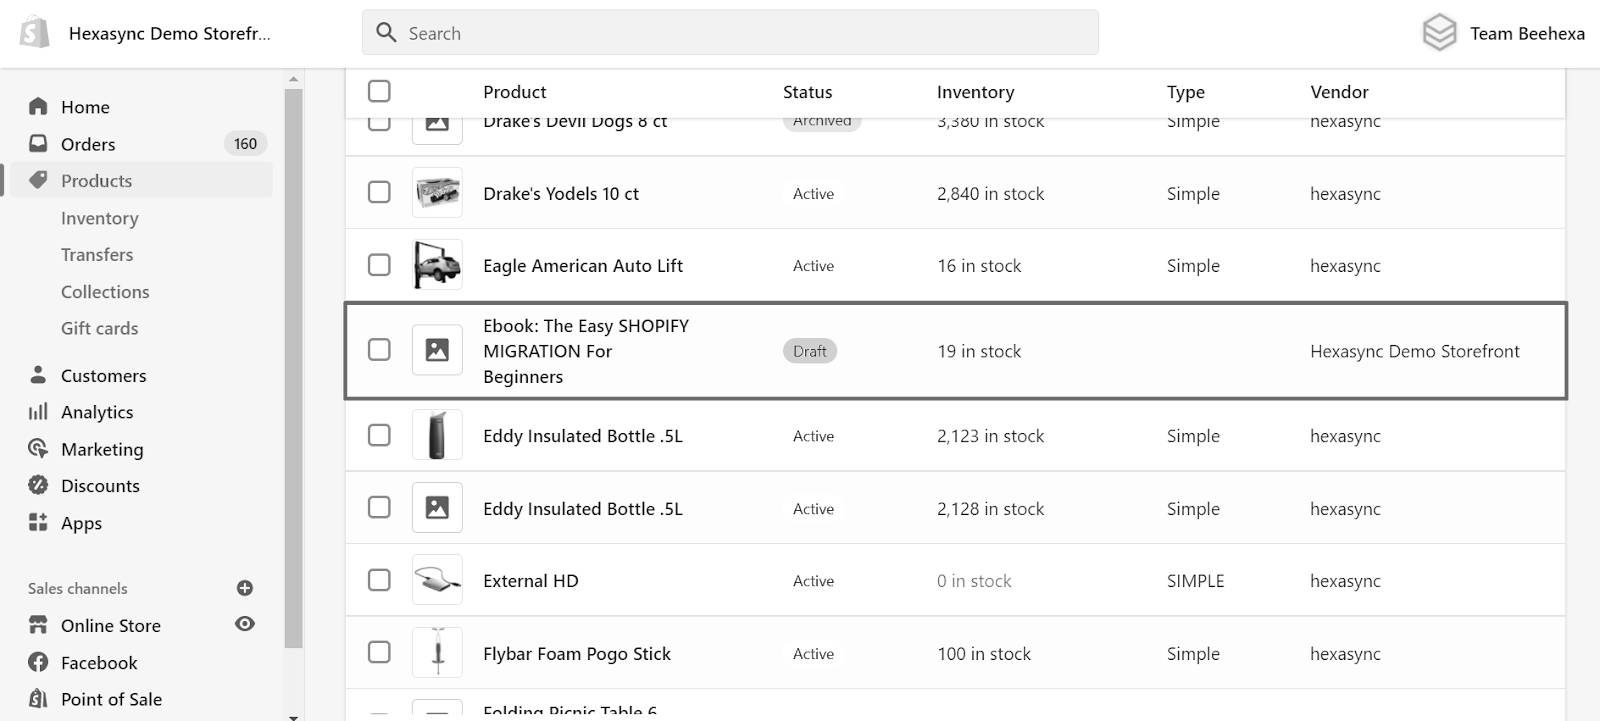Open Eddy bottle 2,128 in stock placeholder thumbnail
1600x721 pixels.
tap(437, 507)
